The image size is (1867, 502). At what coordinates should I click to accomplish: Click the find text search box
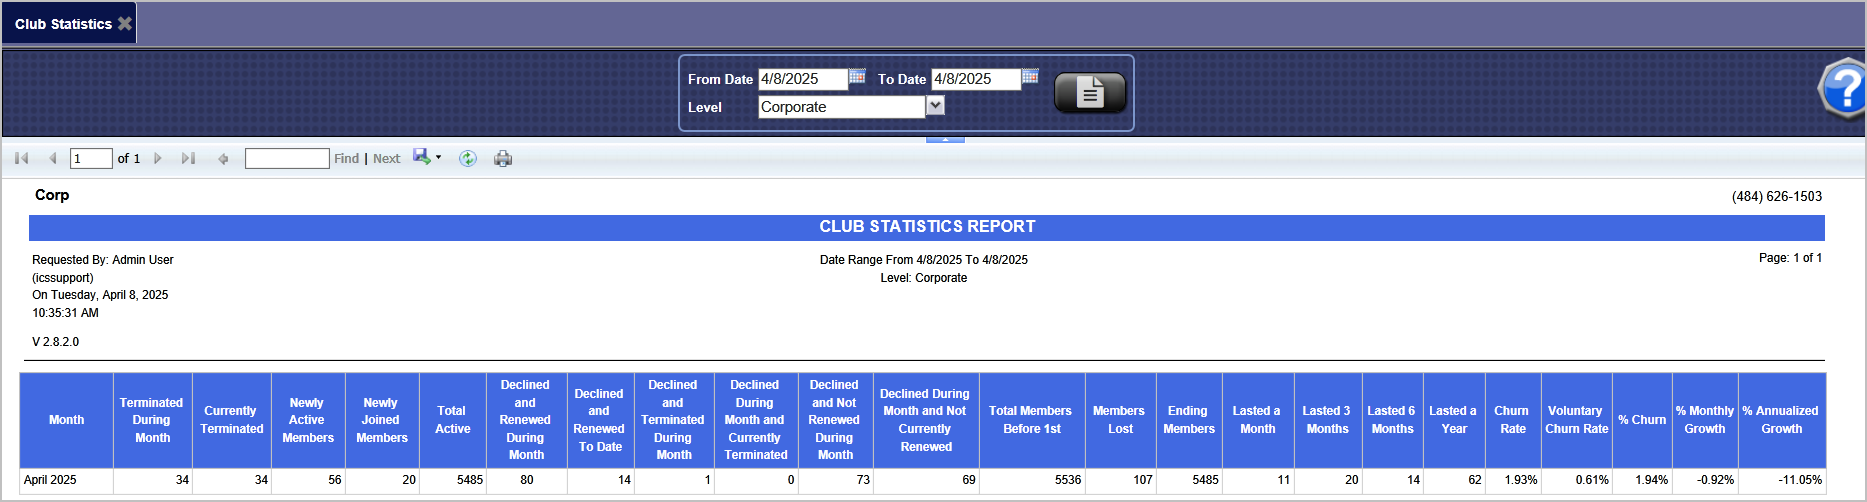pos(287,158)
